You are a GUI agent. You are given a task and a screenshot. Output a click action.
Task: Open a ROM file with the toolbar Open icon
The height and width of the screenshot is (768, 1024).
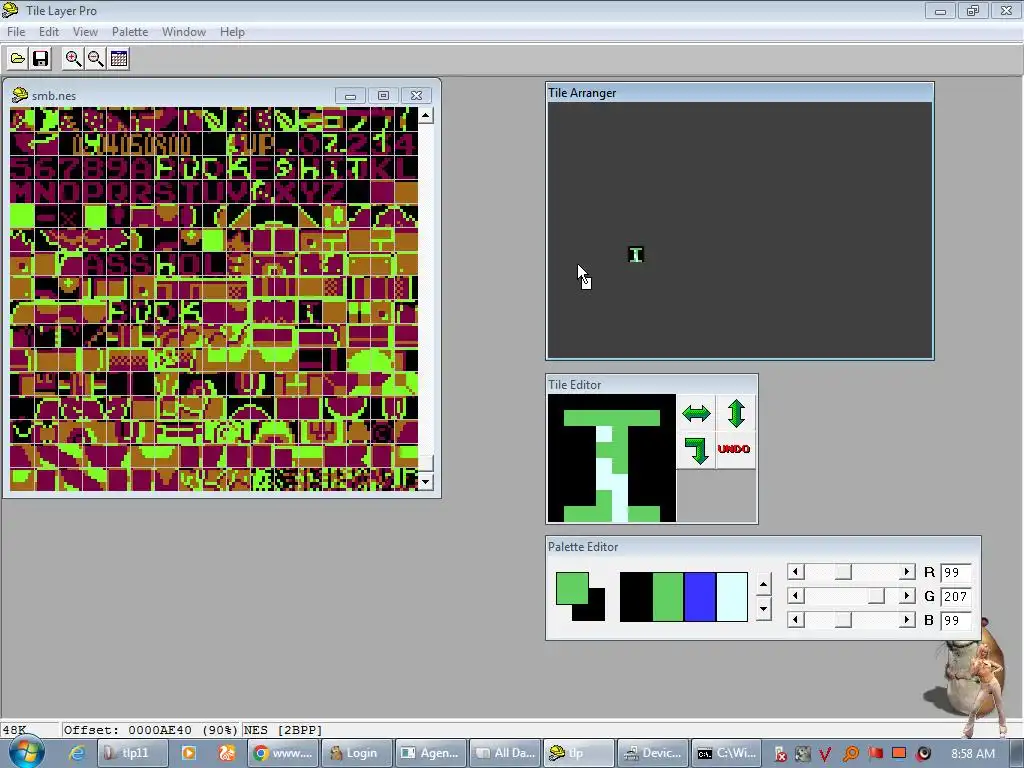pyautogui.click(x=18, y=59)
